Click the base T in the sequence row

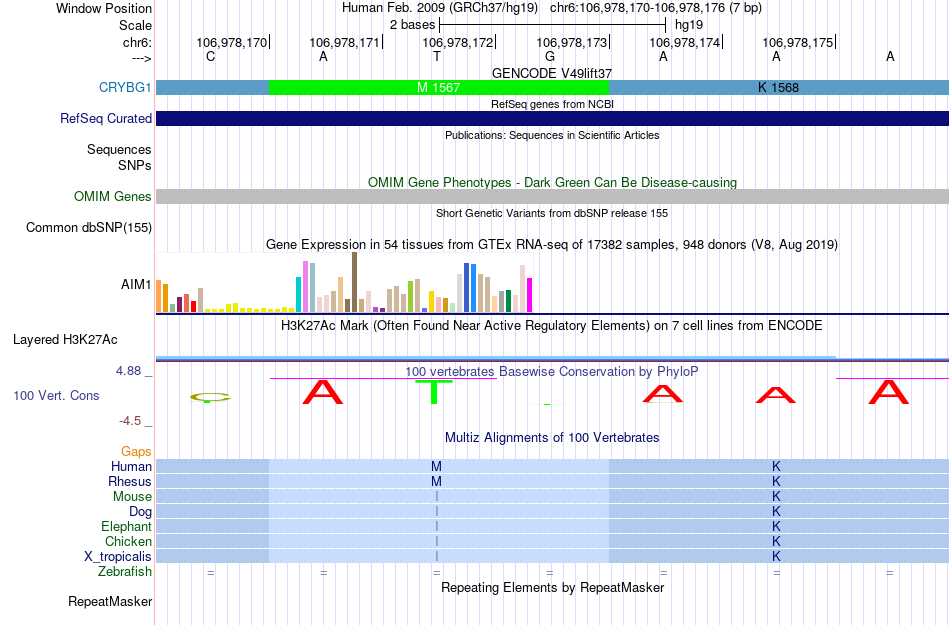pyautogui.click(x=437, y=56)
